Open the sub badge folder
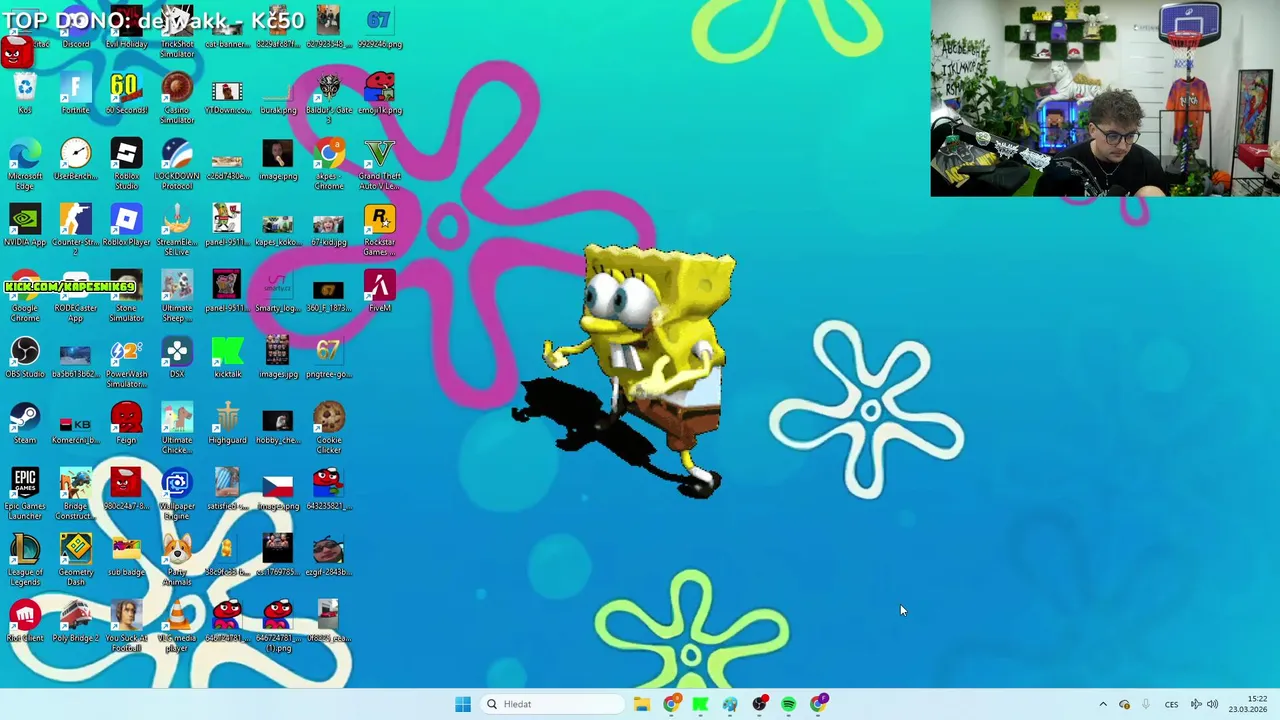The image size is (1280, 720). click(x=126, y=556)
